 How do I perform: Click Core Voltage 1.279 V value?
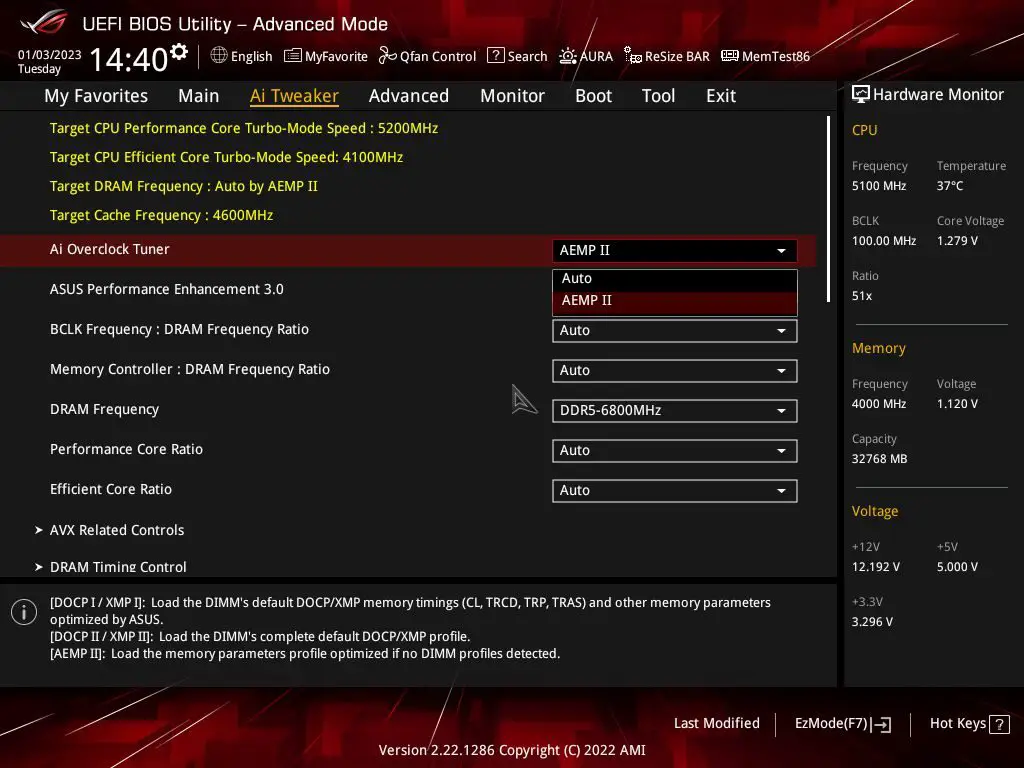(x=957, y=241)
